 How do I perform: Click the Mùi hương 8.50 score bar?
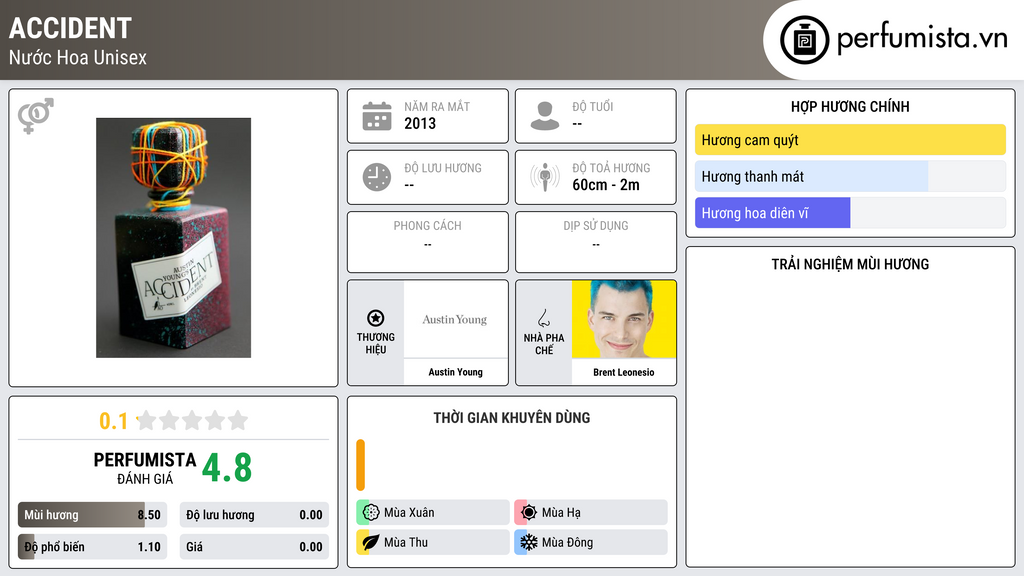(92, 515)
